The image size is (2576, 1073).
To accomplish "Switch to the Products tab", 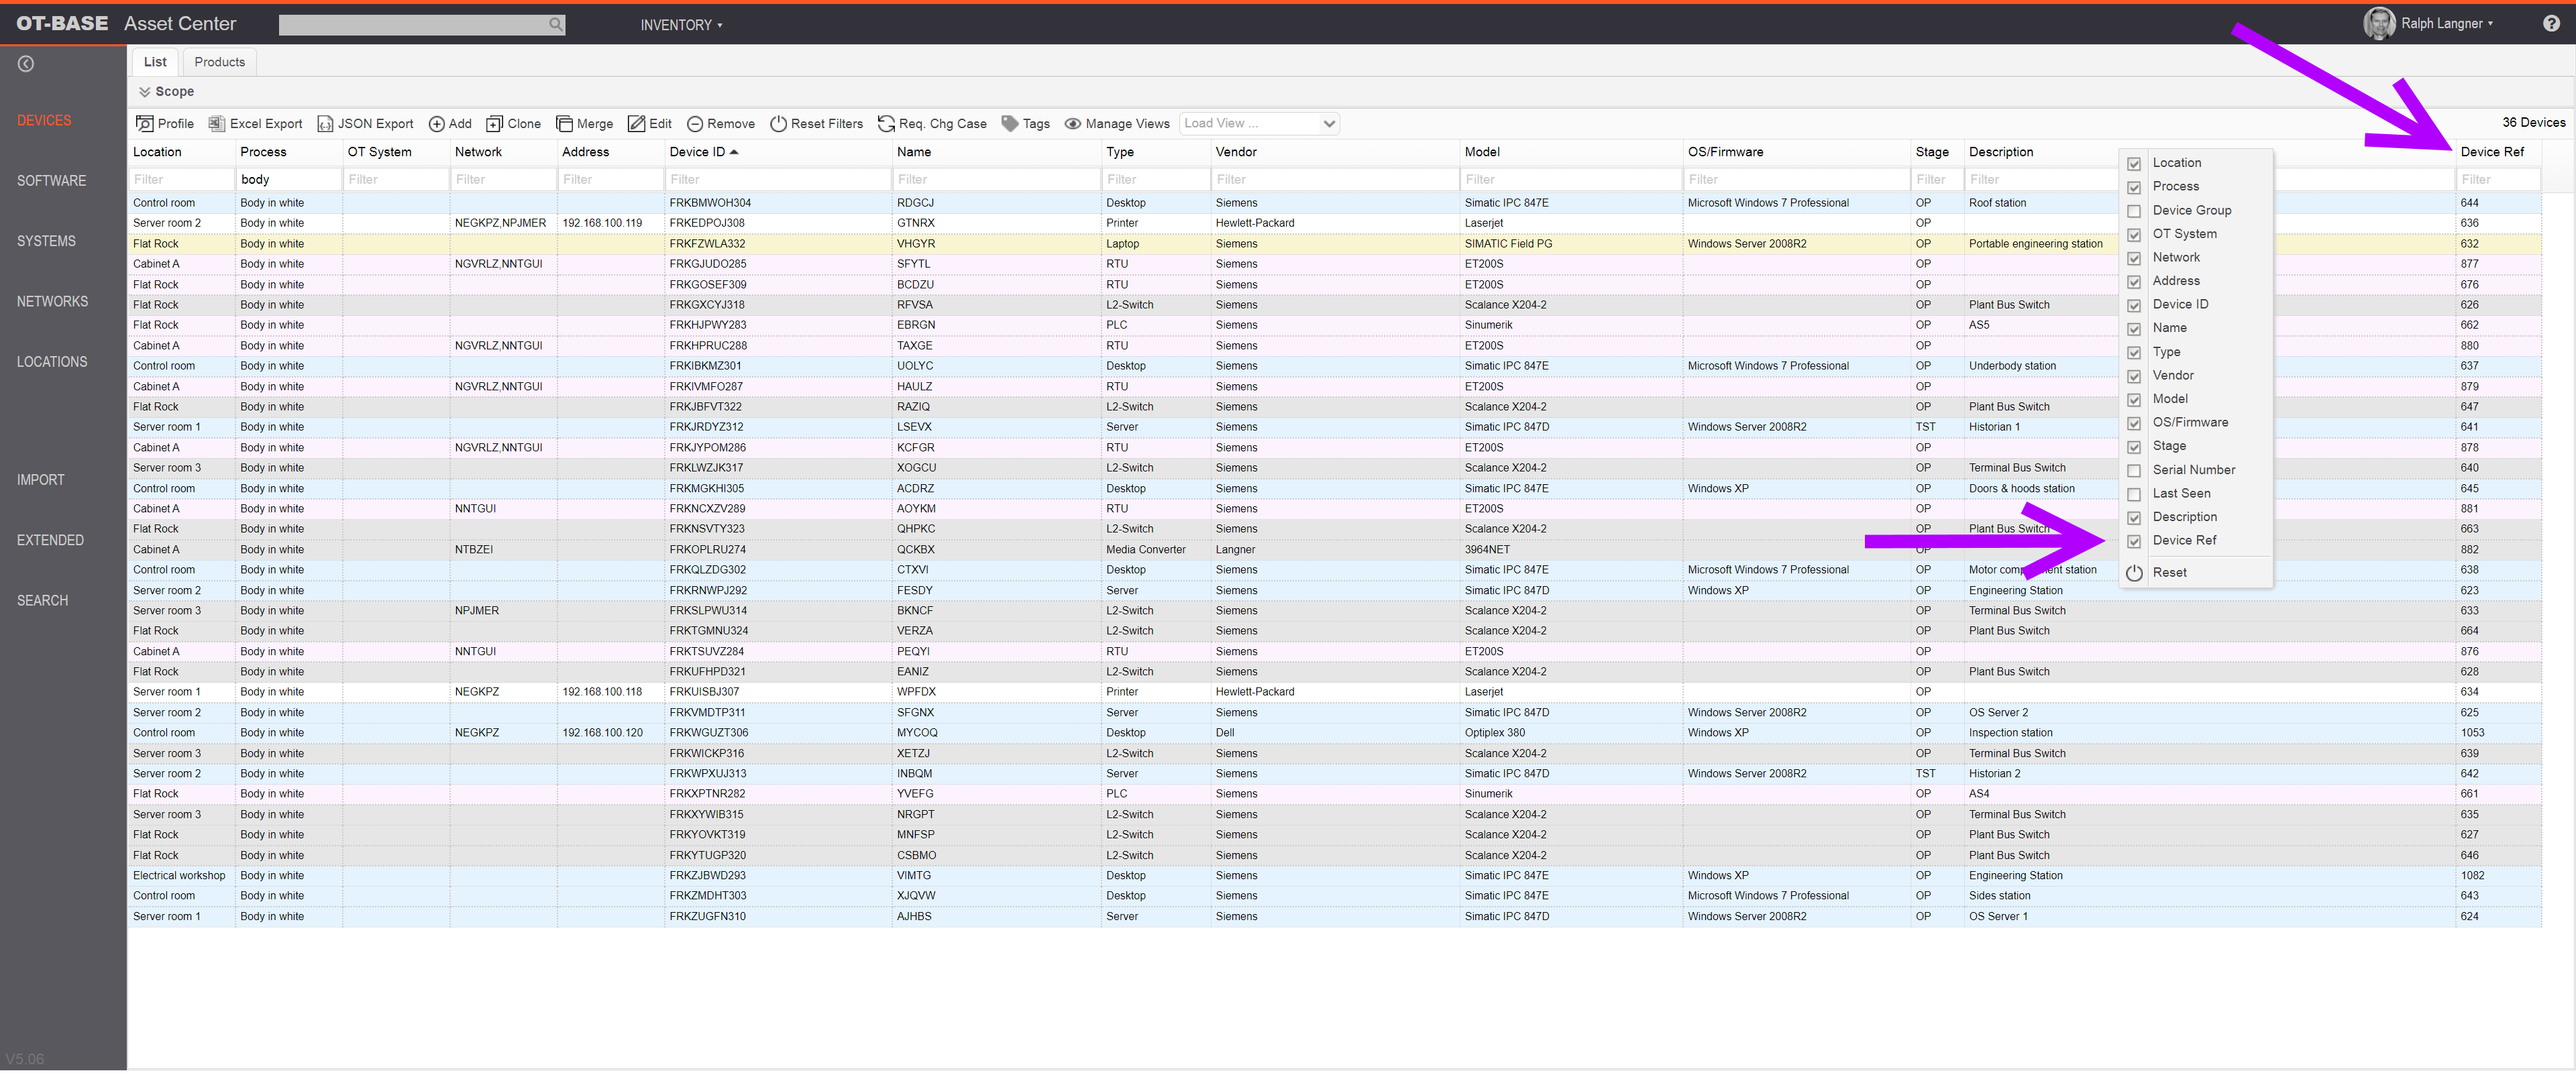I will click(x=220, y=62).
